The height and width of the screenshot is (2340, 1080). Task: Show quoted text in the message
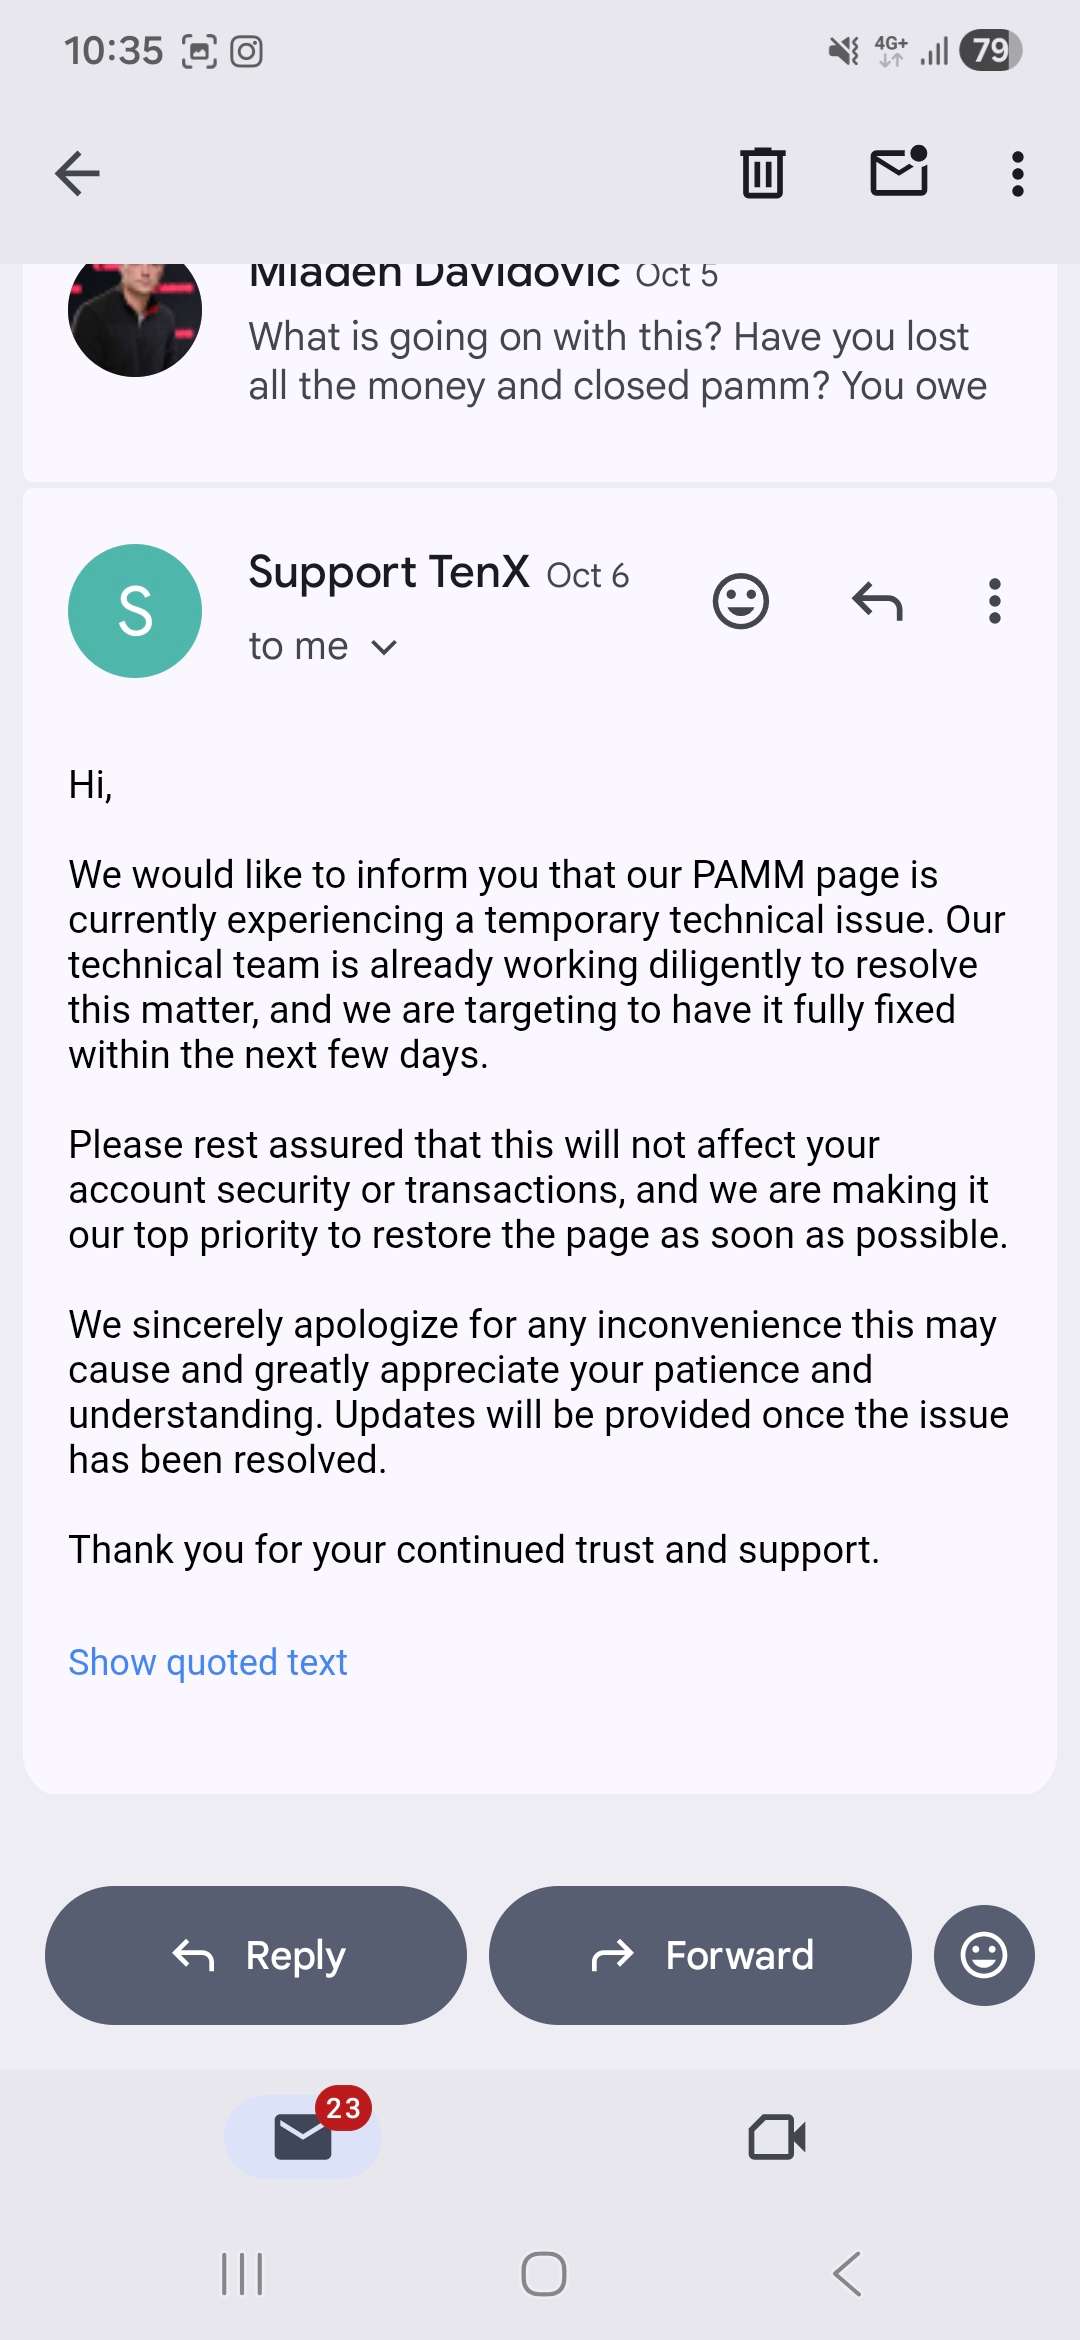[207, 1662]
